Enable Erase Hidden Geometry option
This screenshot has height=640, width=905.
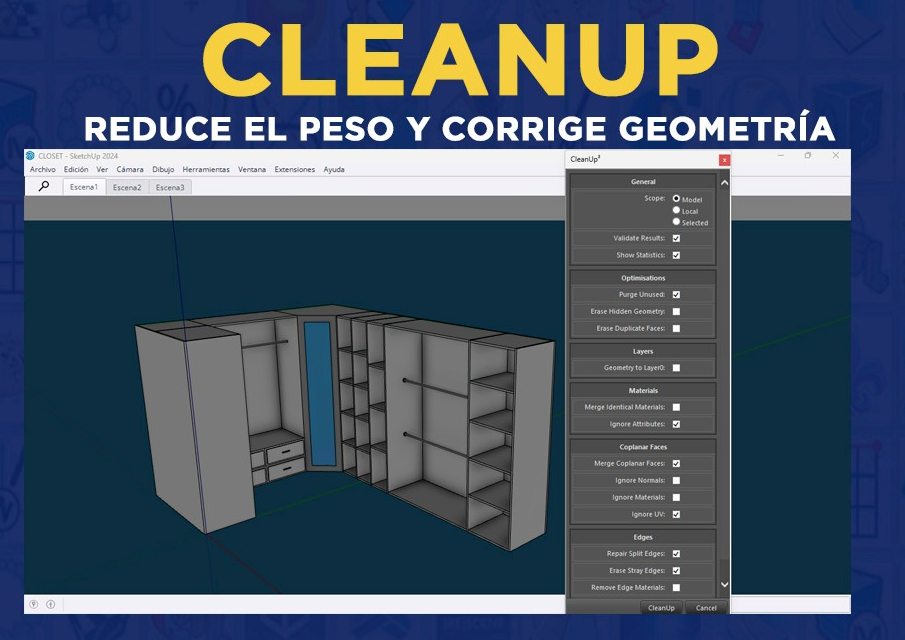pos(676,312)
